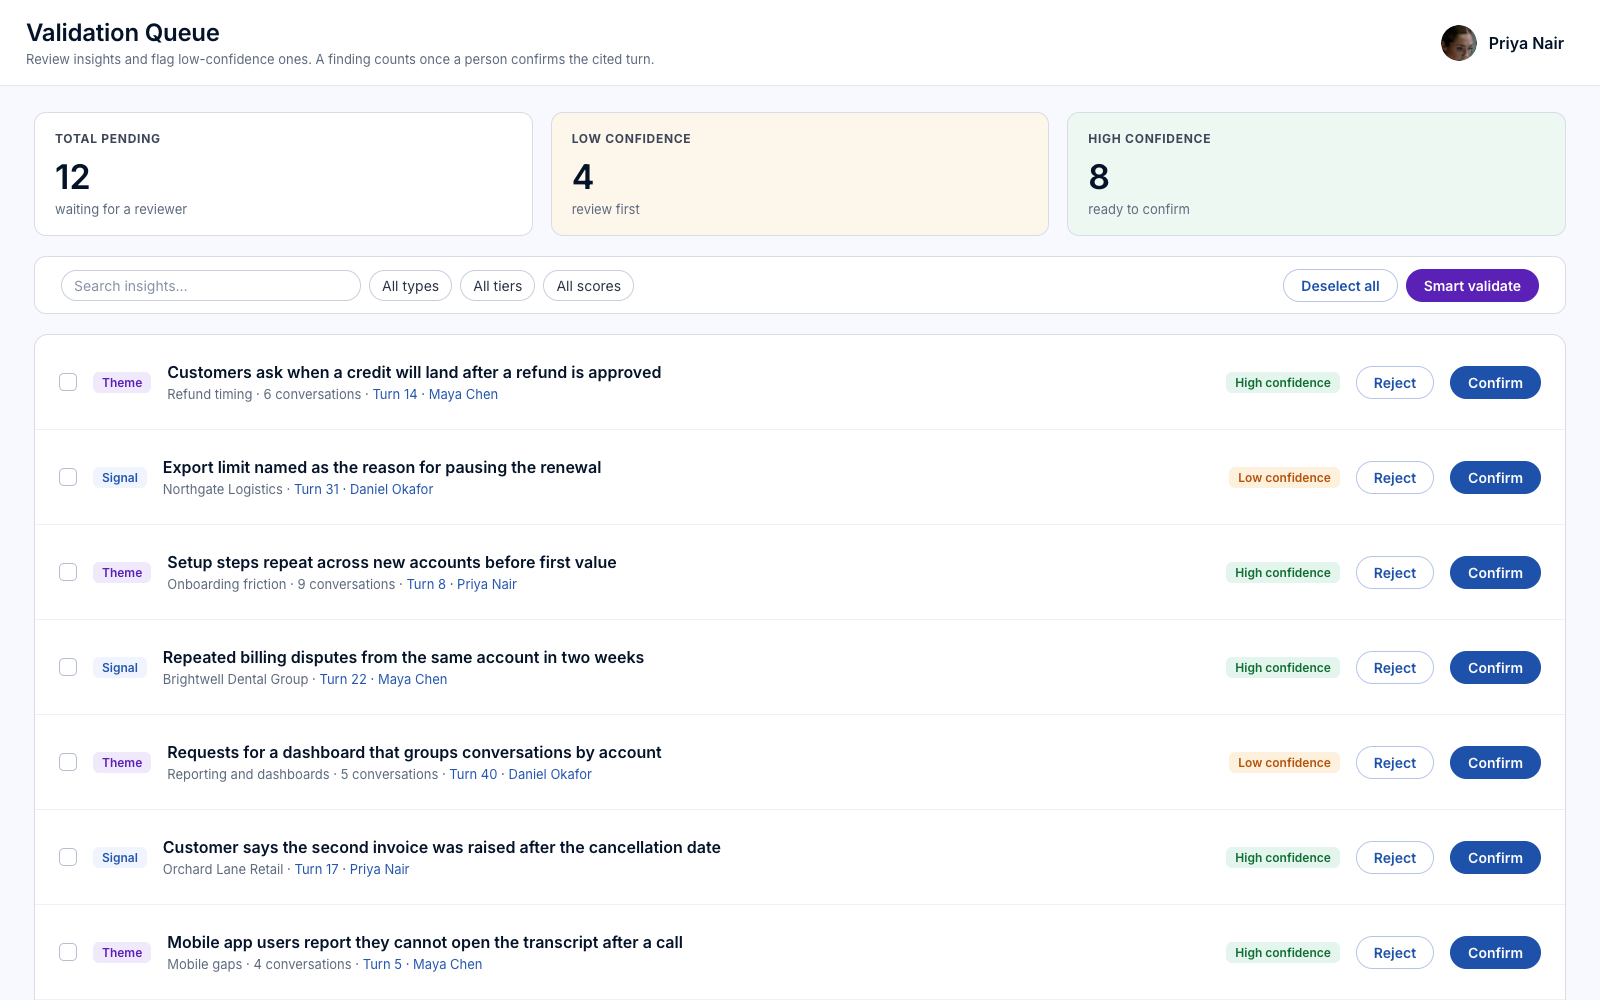This screenshot has width=1600, height=1000.
Task: Reject the second invoice signal
Action: click(x=1394, y=858)
